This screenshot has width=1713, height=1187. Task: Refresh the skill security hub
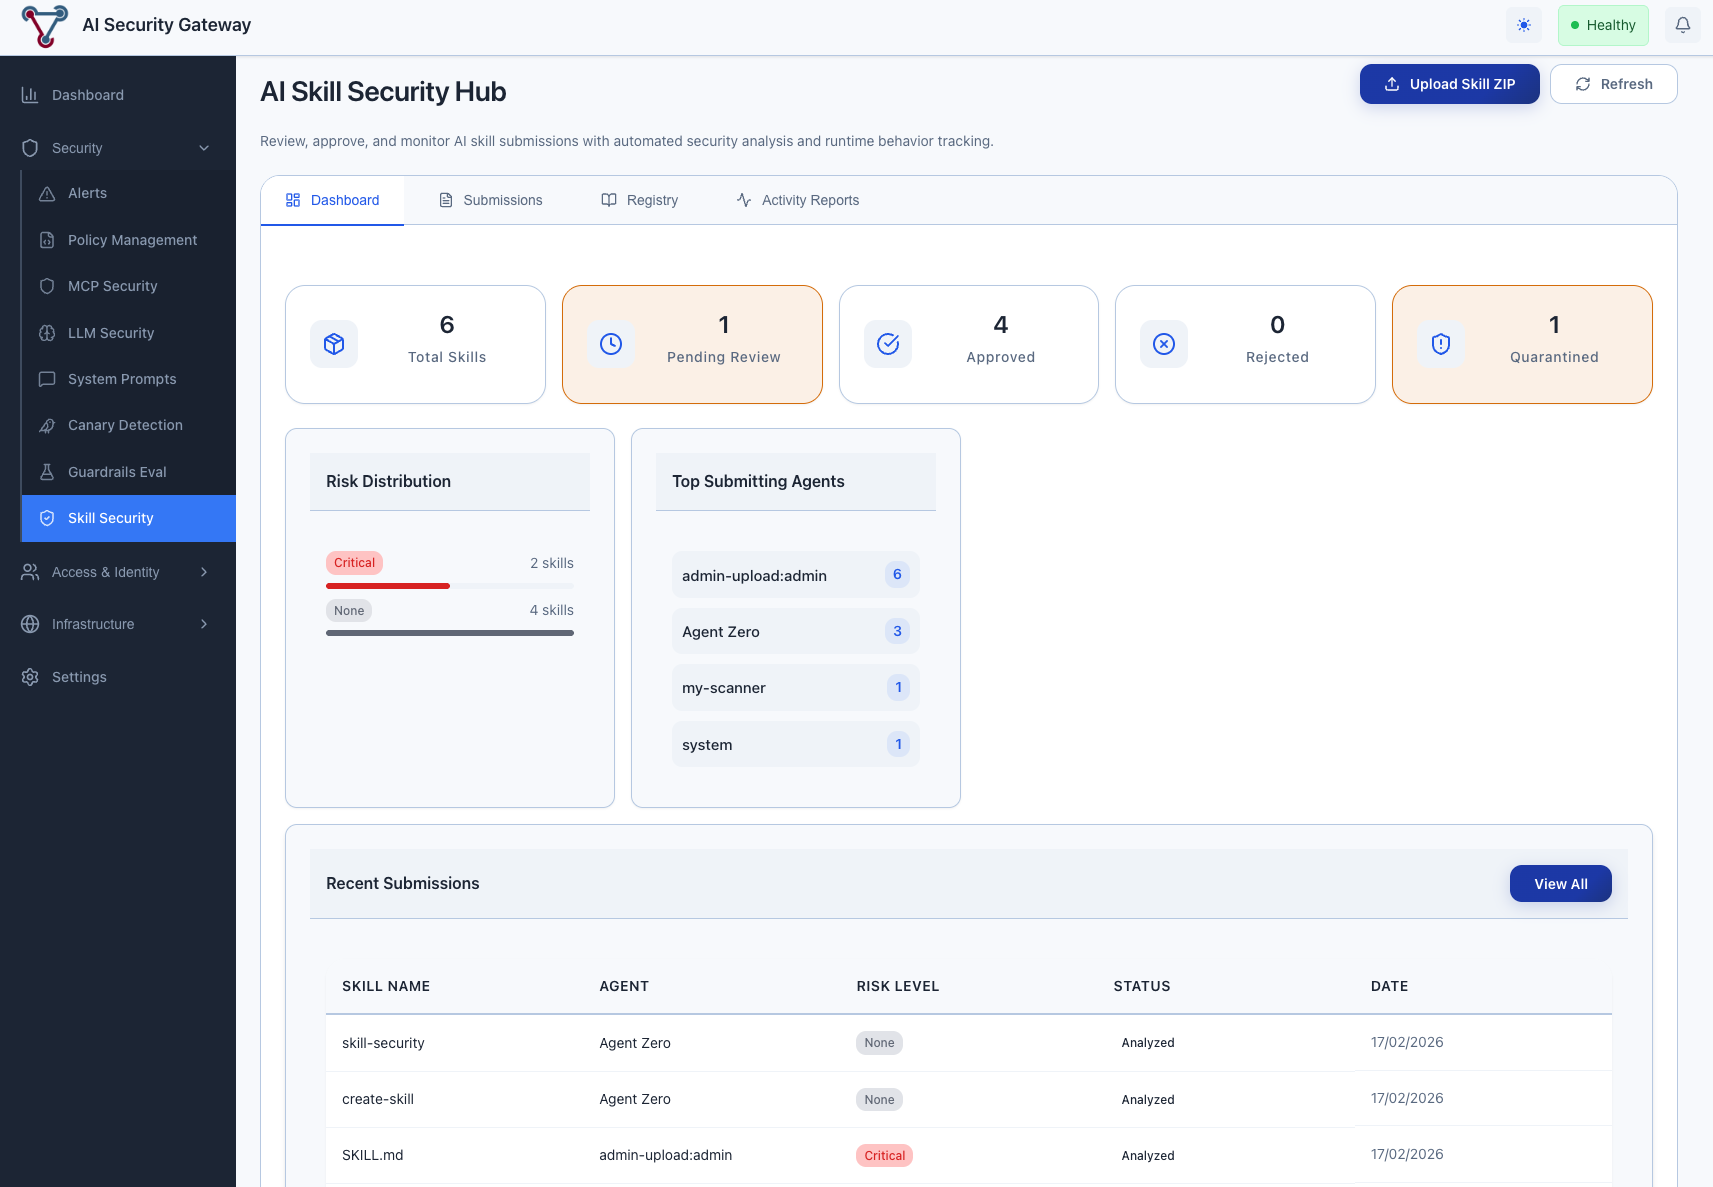click(1613, 84)
